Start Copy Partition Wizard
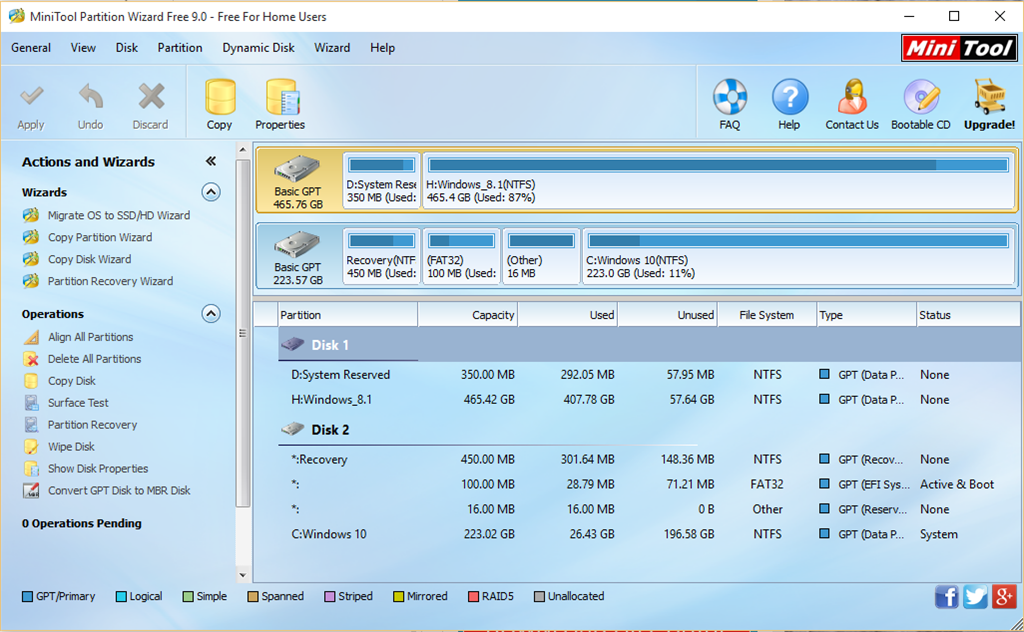This screenshot has width=1024, height=632. click(100, 238)
